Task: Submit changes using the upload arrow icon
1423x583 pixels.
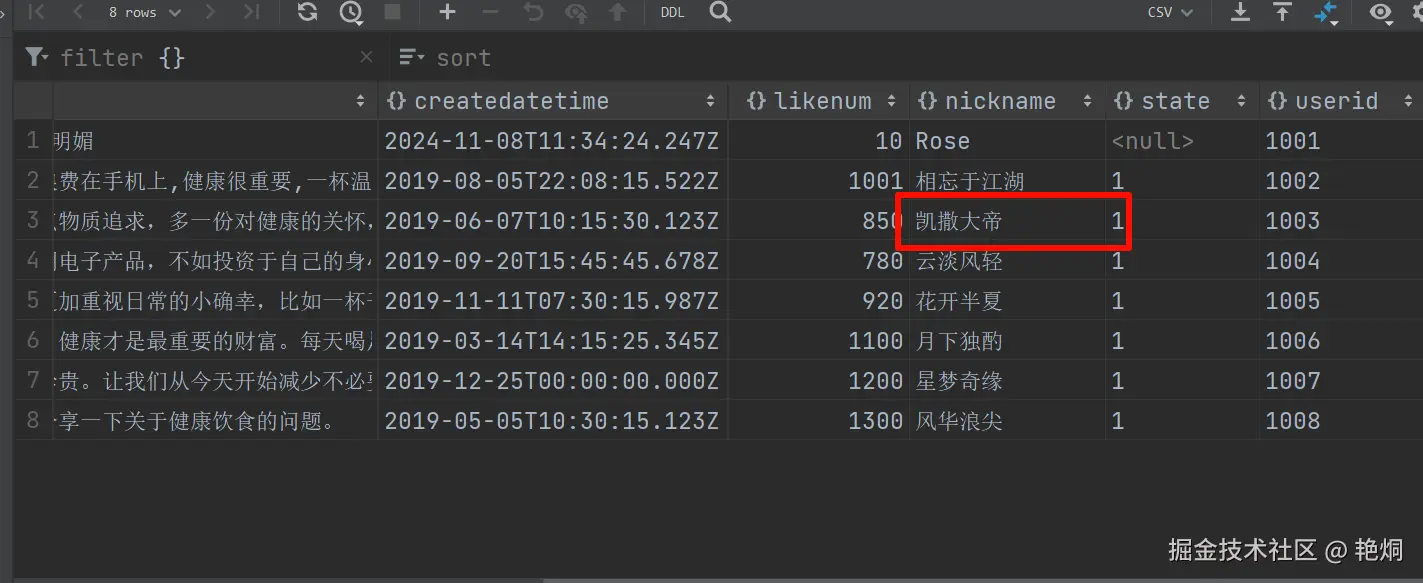Action: [617, 13]
